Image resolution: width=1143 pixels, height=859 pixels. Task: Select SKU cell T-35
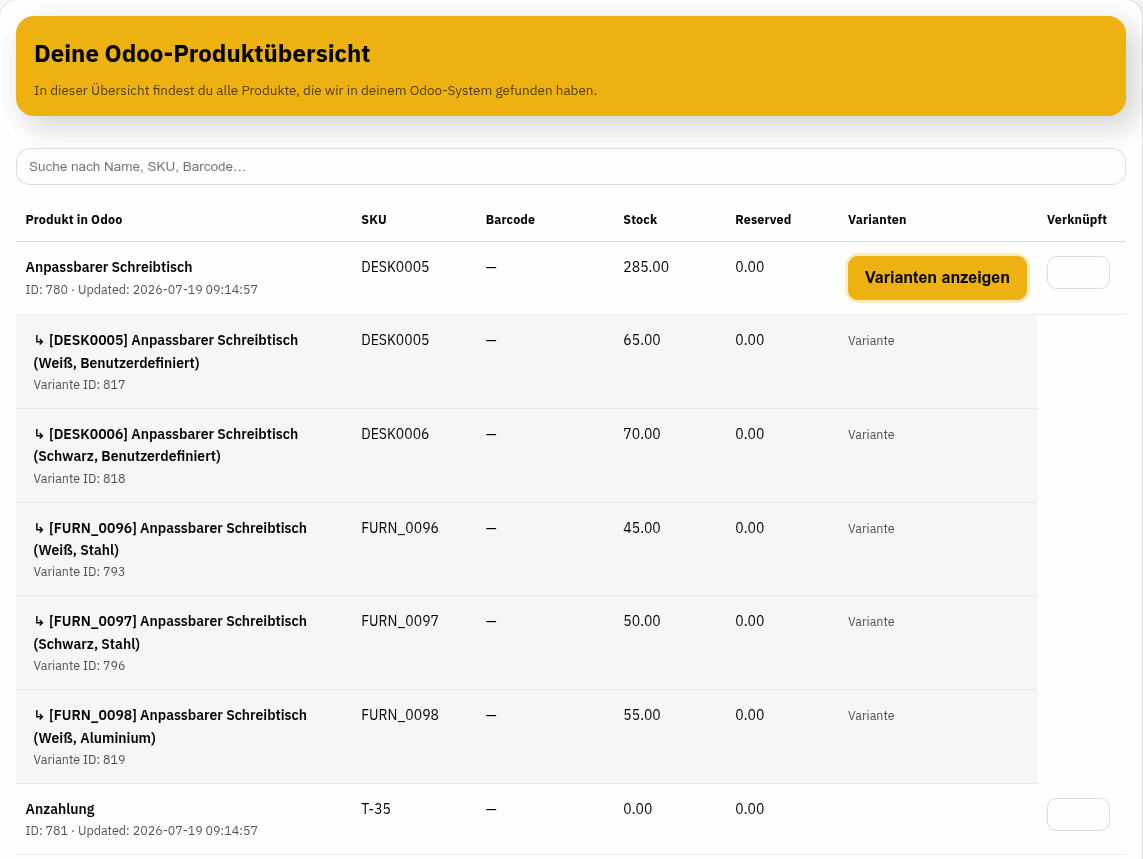click(375, 809)
